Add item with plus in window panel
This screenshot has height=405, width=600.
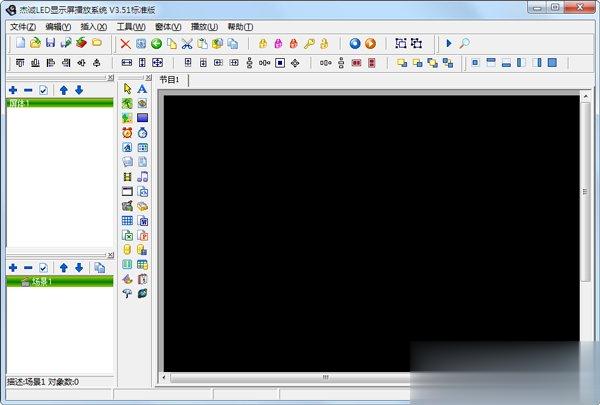click(x=13, y=90)
